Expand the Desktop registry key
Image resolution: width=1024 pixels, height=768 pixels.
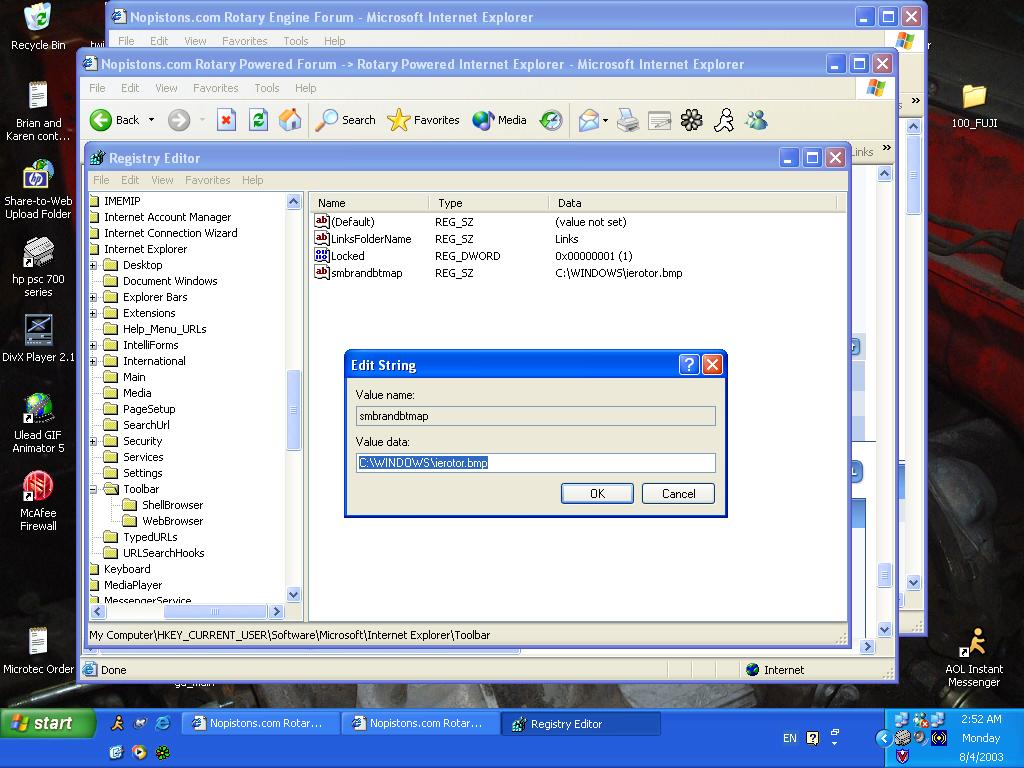(x=93, y=265)
